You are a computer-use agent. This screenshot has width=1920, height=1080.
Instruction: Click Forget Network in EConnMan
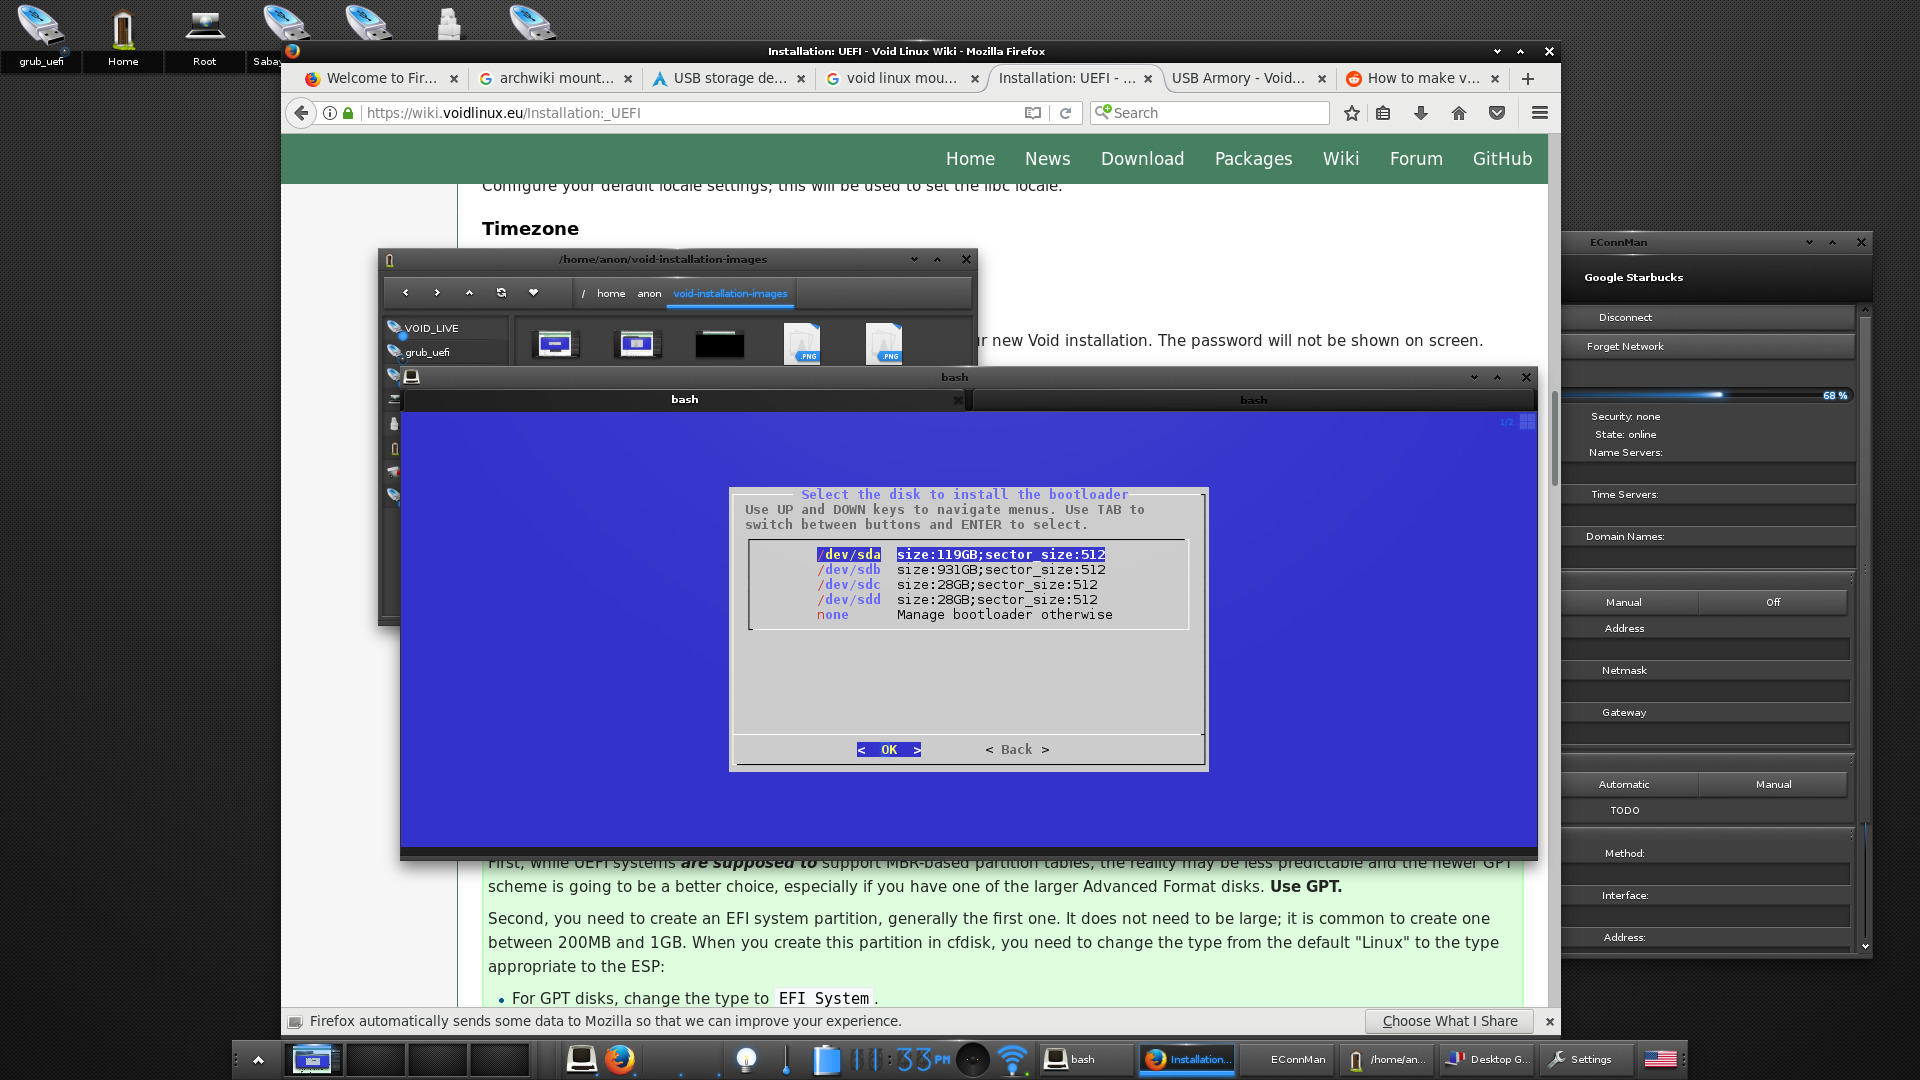point(1708,346)
